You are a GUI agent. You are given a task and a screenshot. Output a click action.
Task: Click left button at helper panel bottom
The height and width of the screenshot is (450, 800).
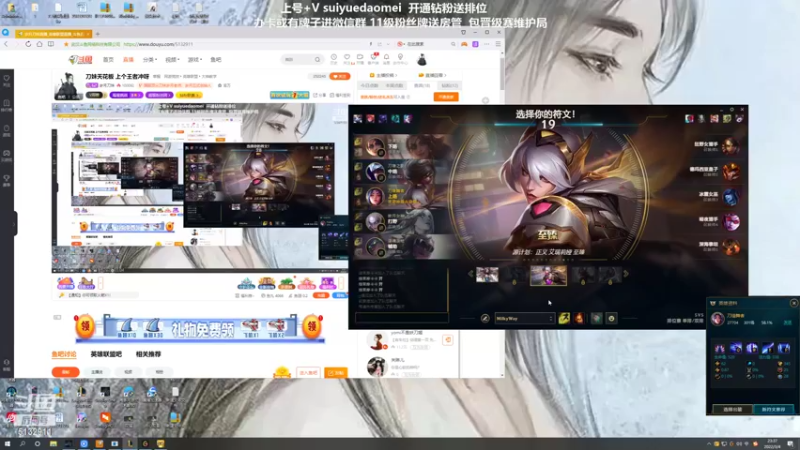tap(732, 409)
